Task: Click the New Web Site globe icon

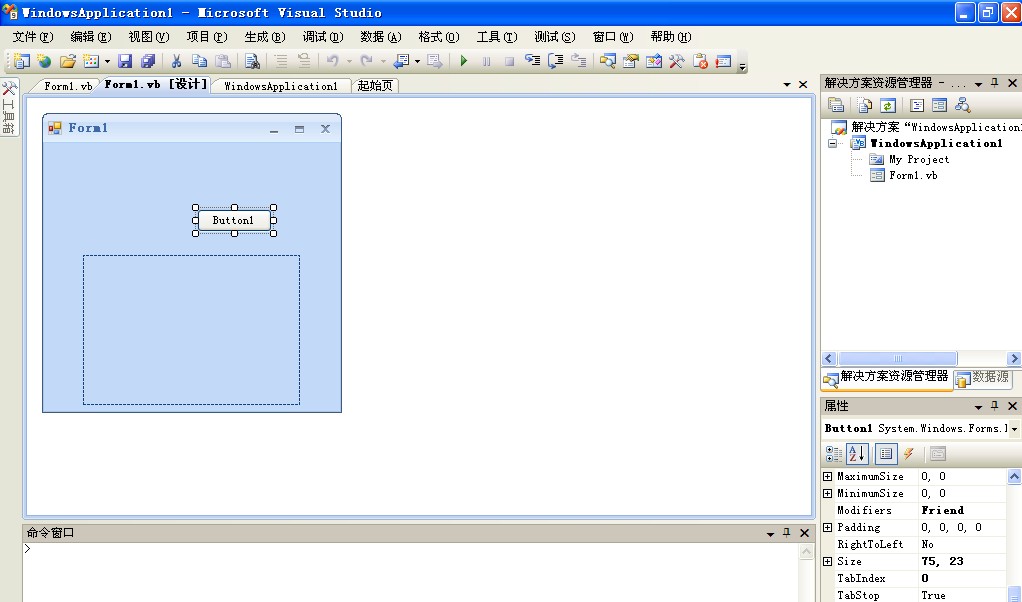Action: click(x=44, y=61)
